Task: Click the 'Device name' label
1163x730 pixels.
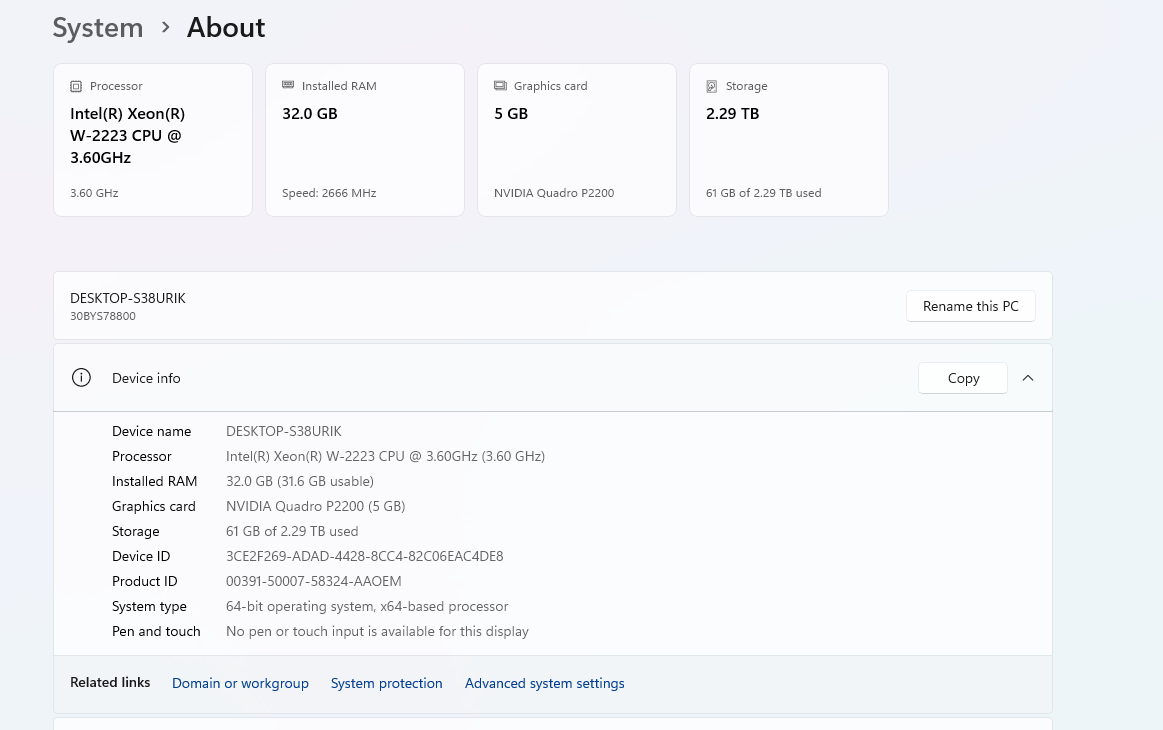Action: tap(151, 432)
